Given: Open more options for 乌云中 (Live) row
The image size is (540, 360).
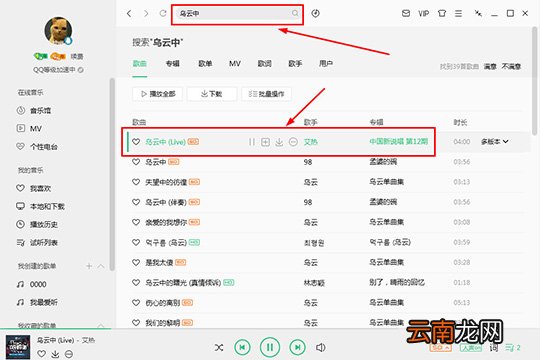Looking at the screenshot, I should point(293,142).
